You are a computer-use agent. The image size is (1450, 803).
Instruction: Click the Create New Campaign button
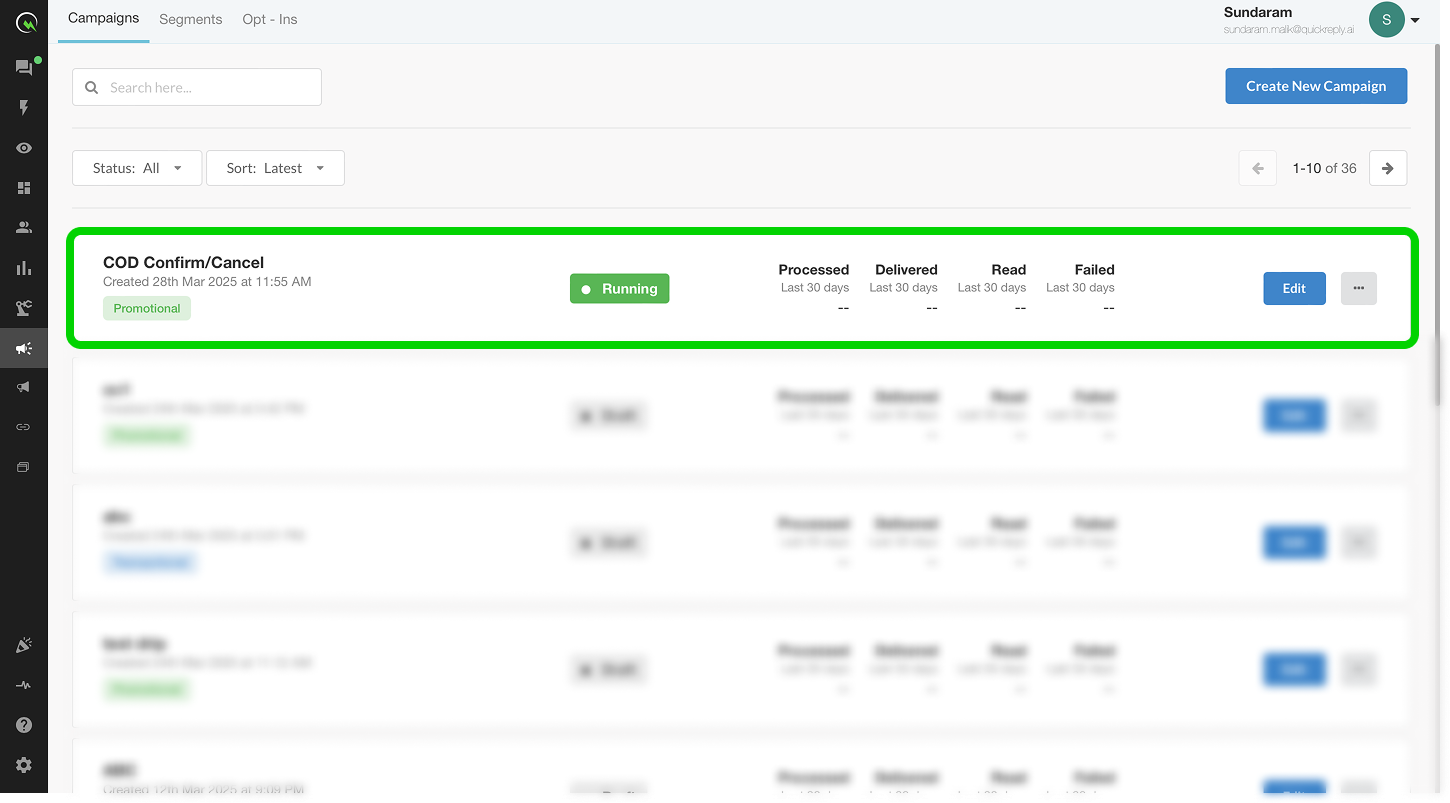tap(1316, 86)
